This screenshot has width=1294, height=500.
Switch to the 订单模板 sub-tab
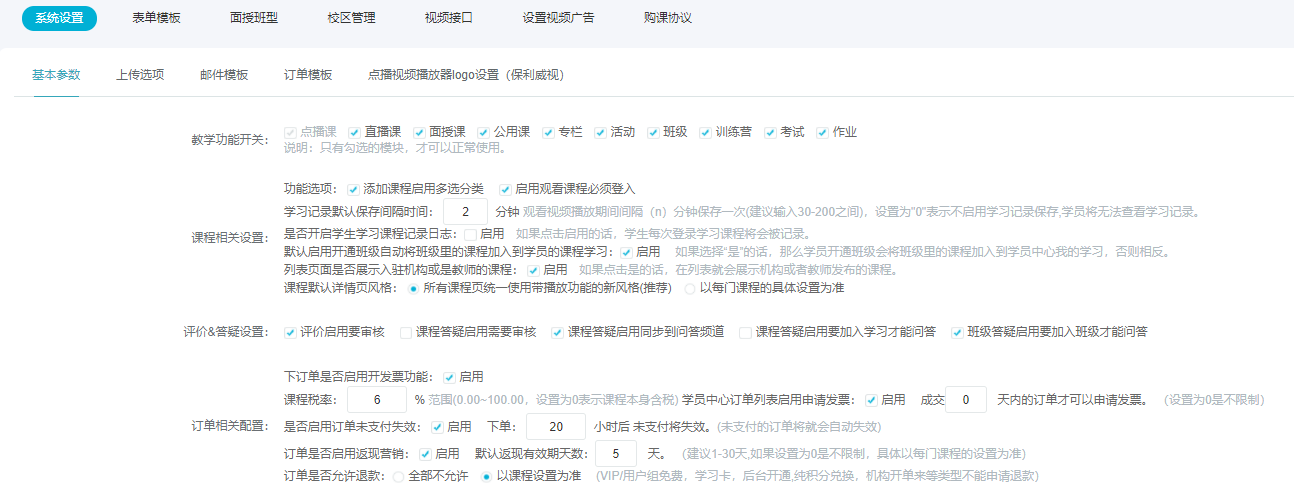308,75
